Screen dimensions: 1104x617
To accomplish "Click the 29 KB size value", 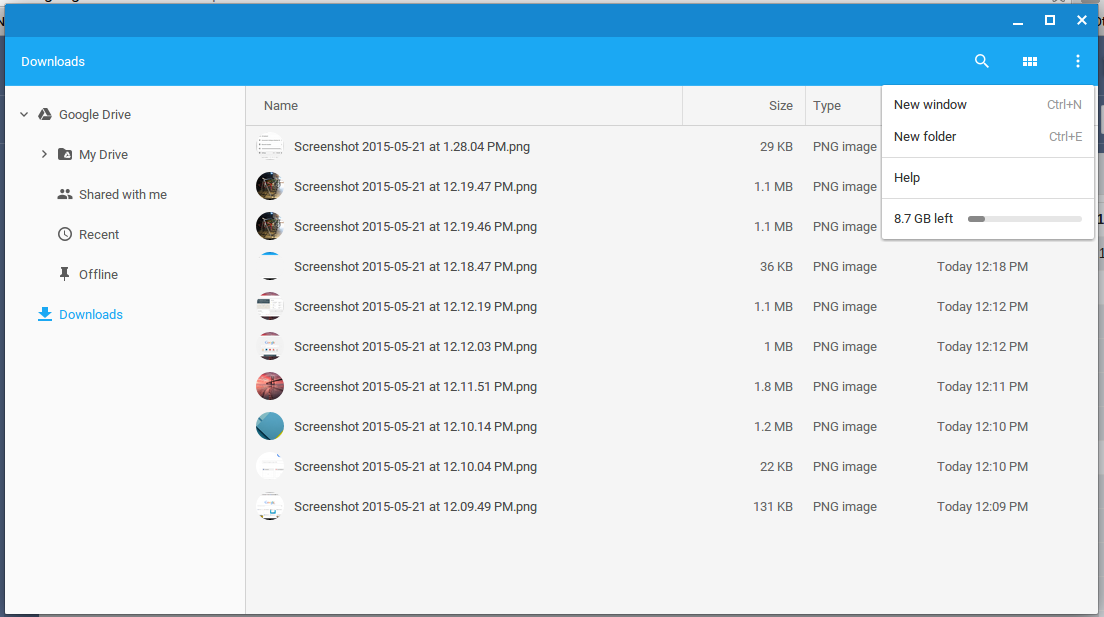I will pos(776,147).
